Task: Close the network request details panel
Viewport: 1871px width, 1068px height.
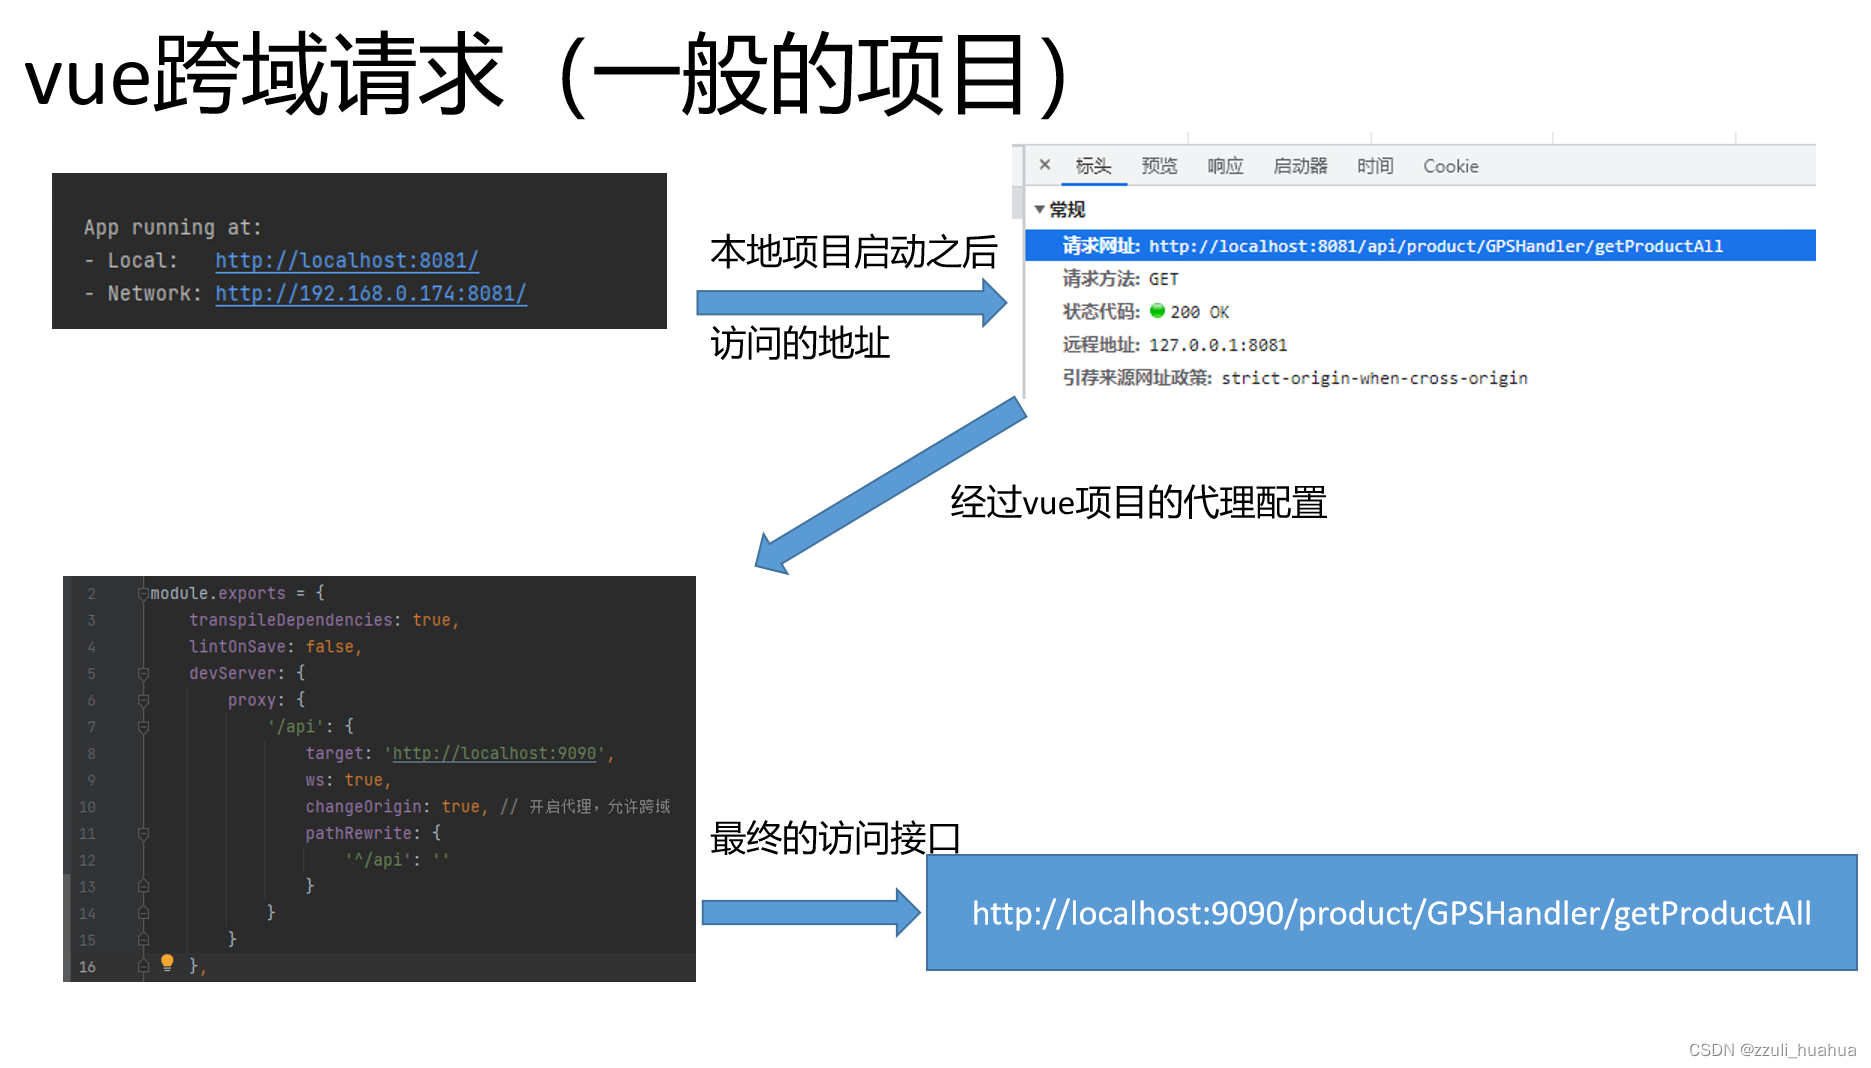Action: [x=1045, y=165]
